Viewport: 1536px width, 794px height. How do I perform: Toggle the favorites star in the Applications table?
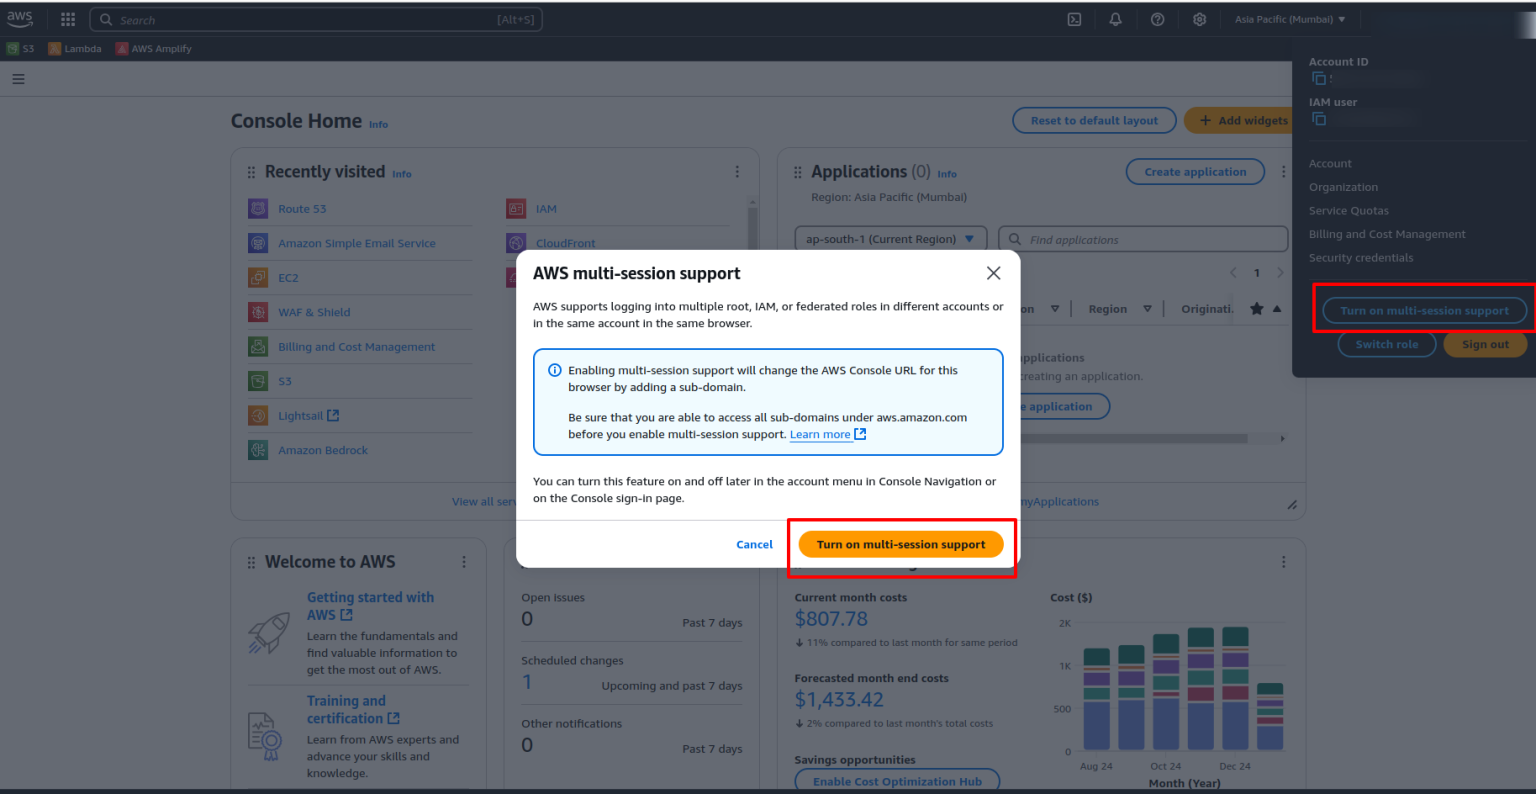coord(1256,308)
